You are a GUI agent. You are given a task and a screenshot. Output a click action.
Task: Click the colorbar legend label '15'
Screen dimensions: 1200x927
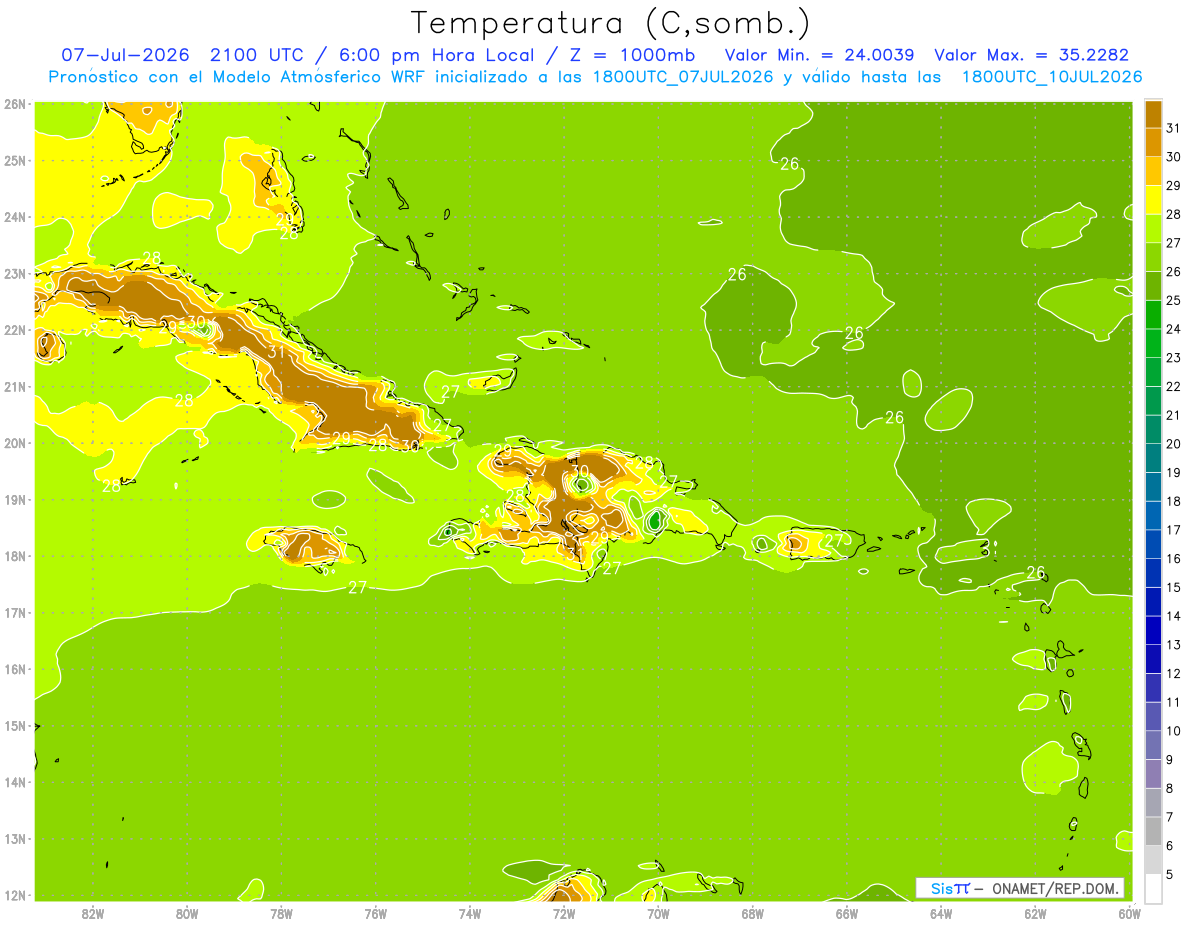[x=1173, y=587]
